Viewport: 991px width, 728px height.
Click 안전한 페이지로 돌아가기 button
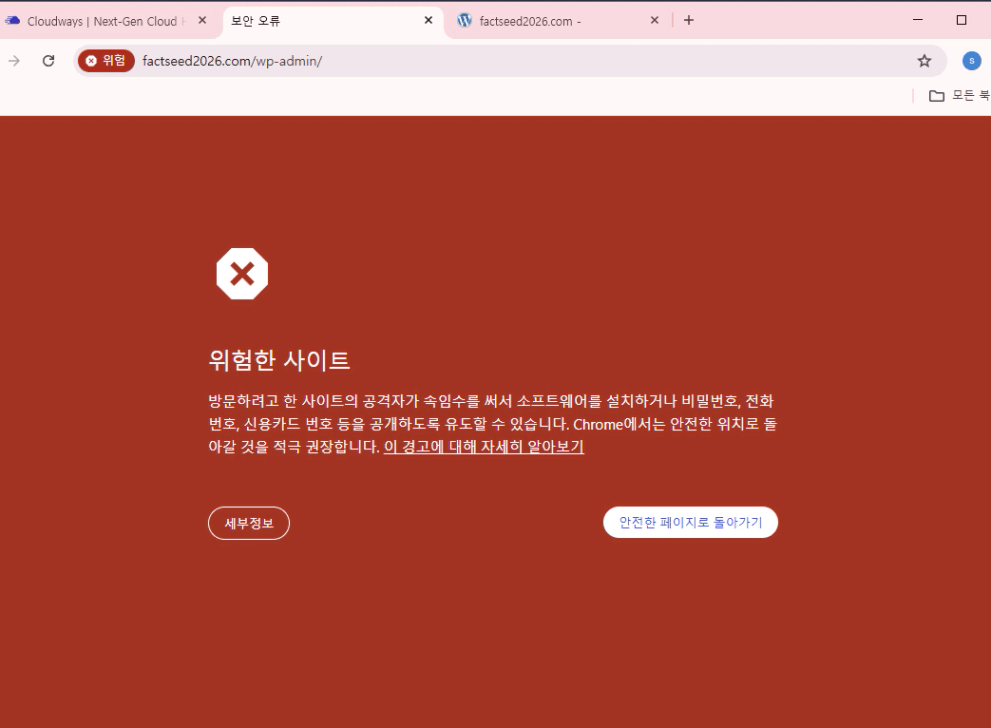(x=691, y=522)
